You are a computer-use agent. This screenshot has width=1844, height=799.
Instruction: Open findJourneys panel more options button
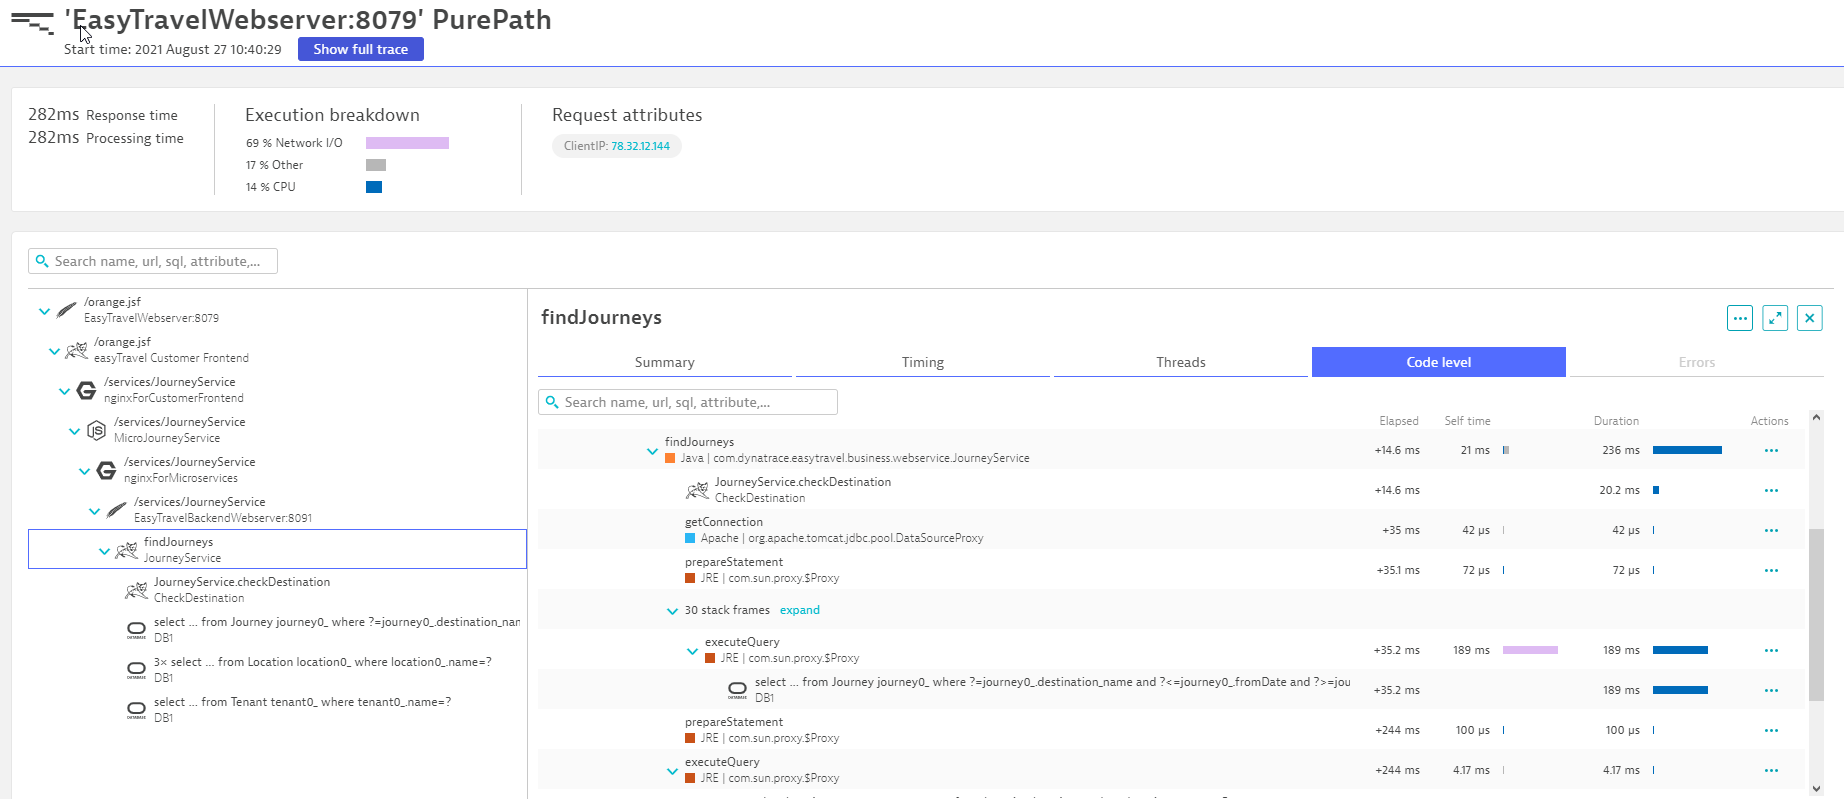1740,318
